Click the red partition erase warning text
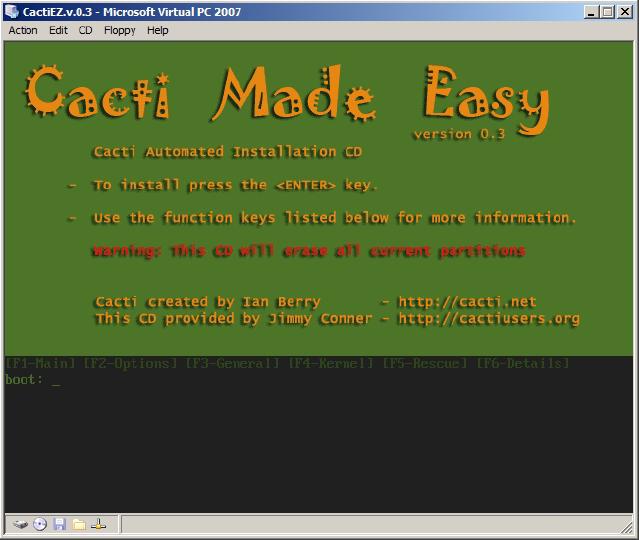 pos(309,250)
